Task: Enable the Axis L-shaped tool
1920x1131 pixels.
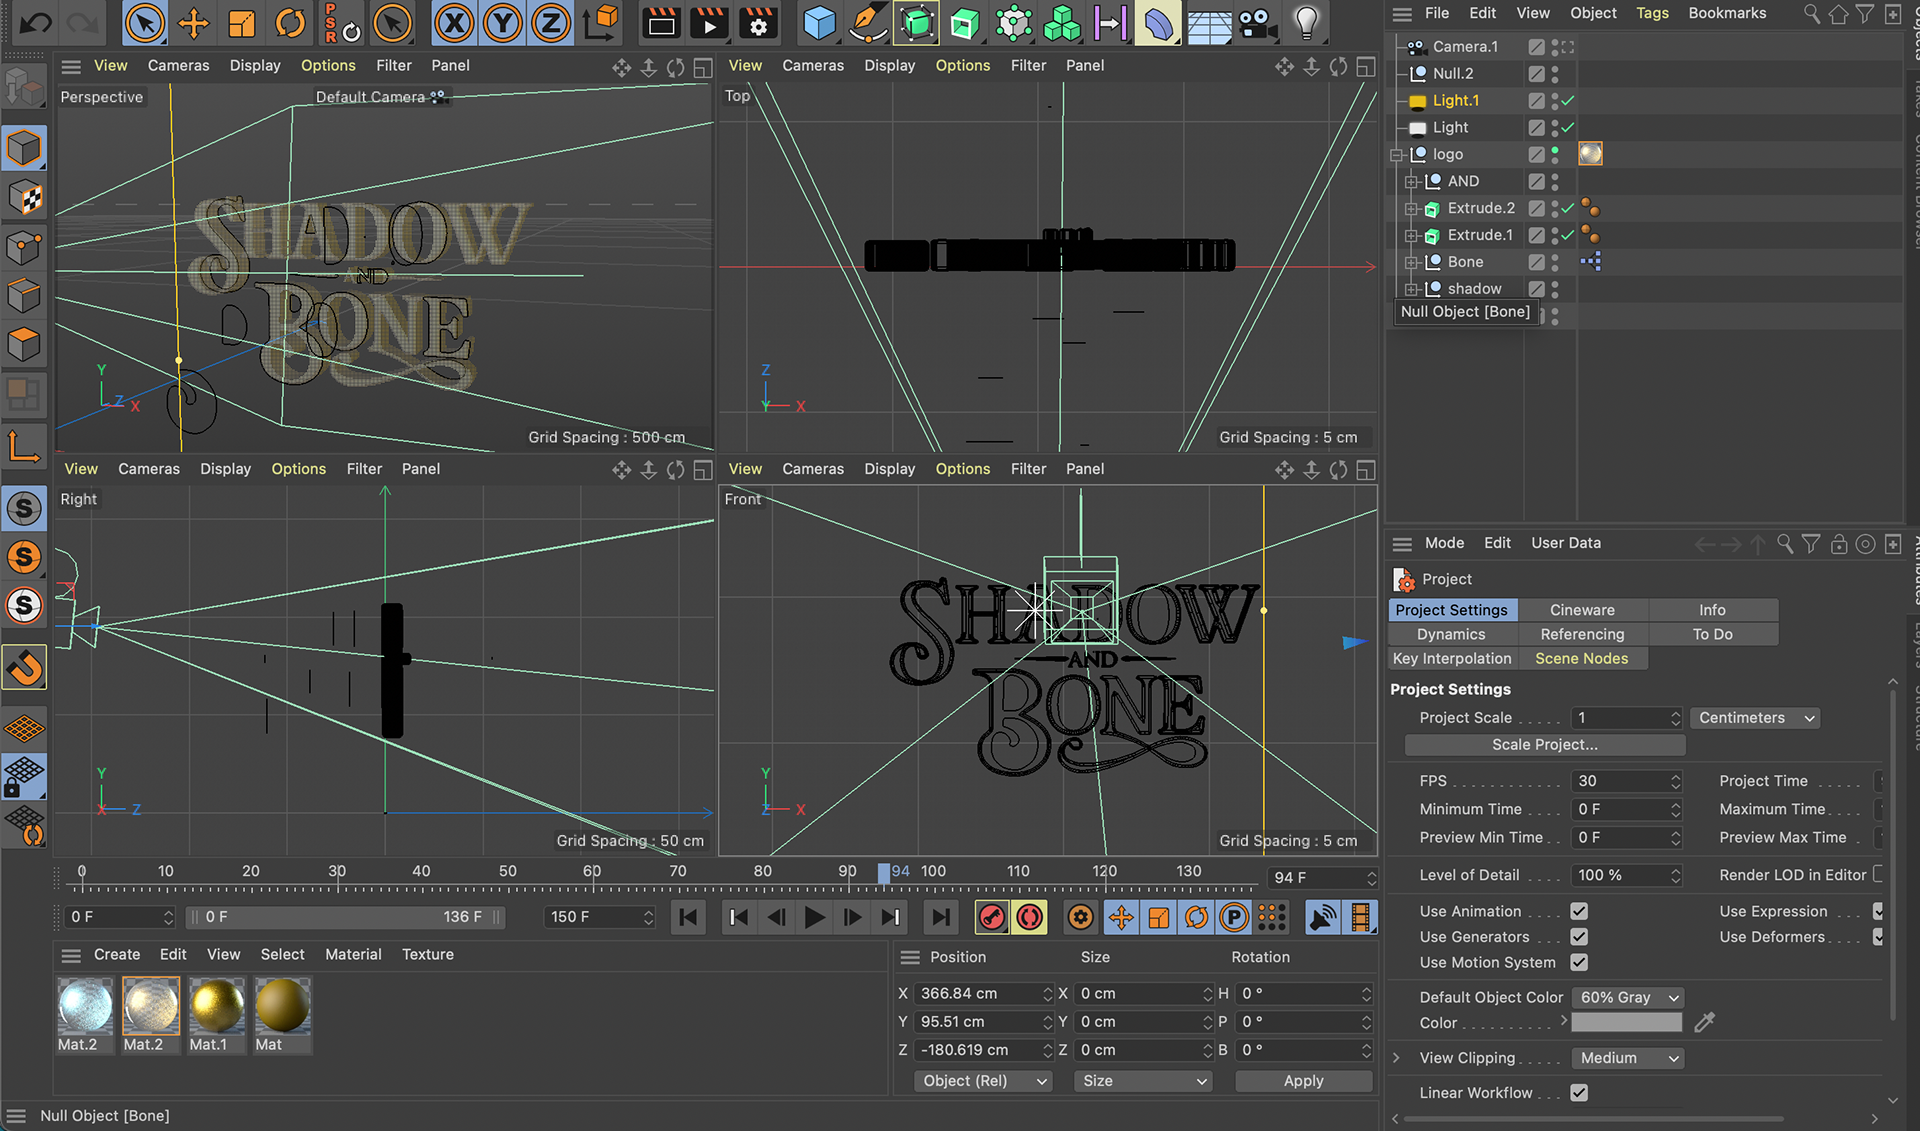Action: [24, 446]
